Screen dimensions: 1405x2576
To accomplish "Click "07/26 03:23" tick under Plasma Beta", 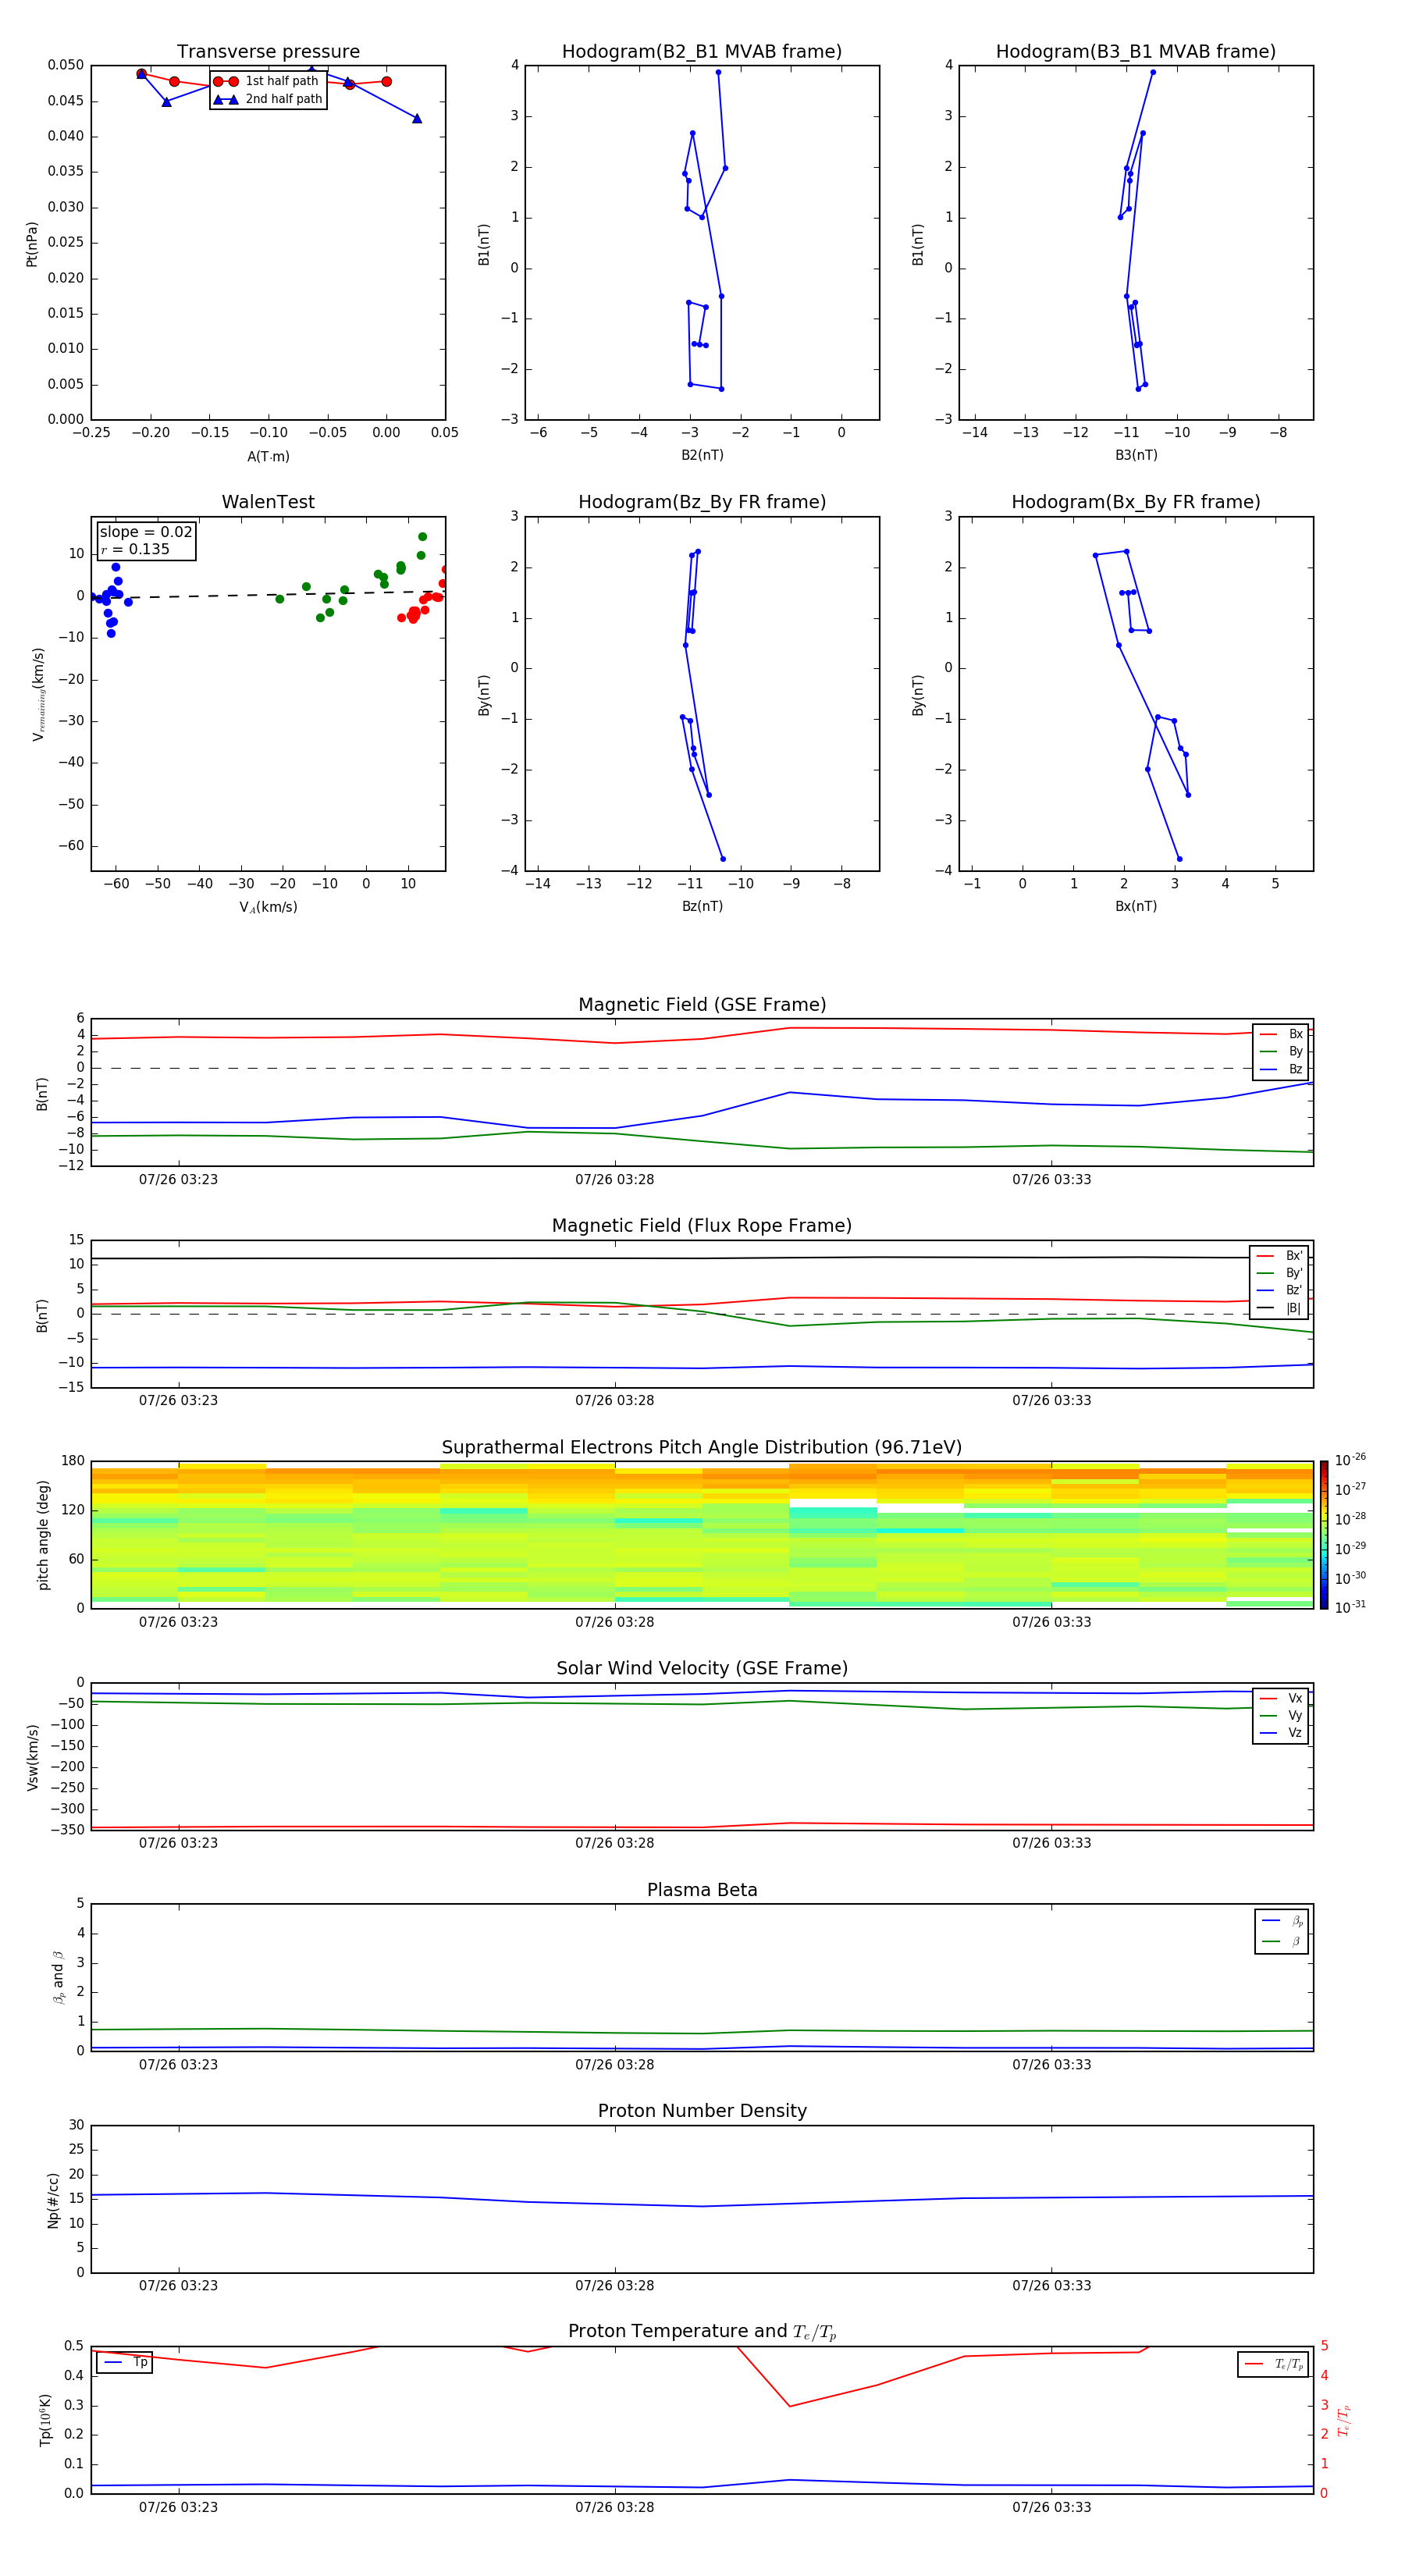I will click(178, 2065).
